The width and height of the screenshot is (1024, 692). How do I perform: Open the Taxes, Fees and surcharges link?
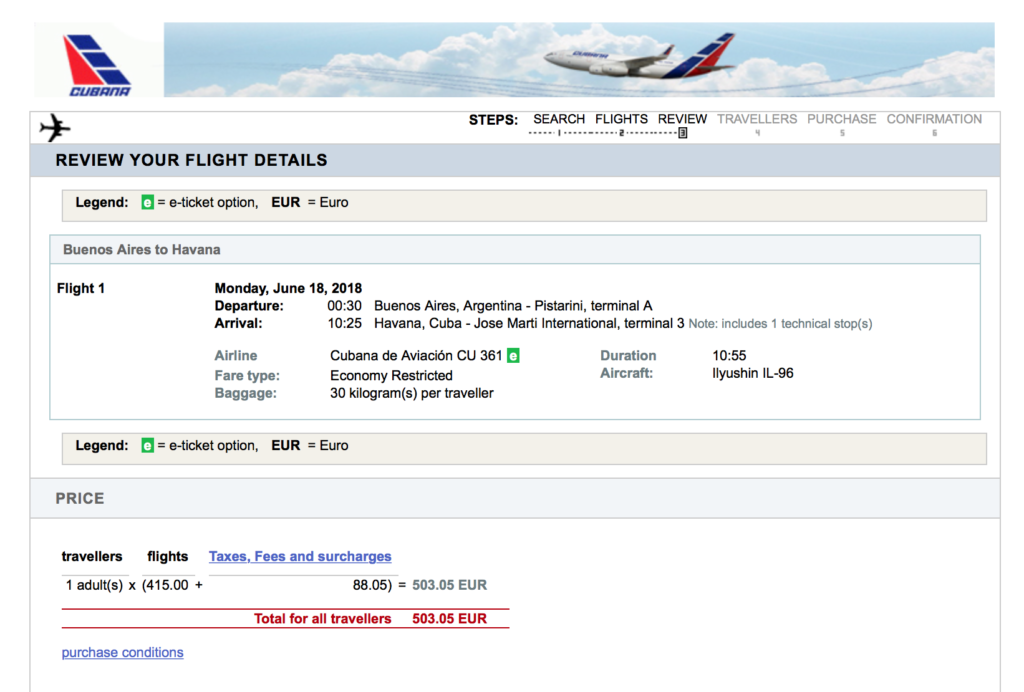[x=300, y=556]
